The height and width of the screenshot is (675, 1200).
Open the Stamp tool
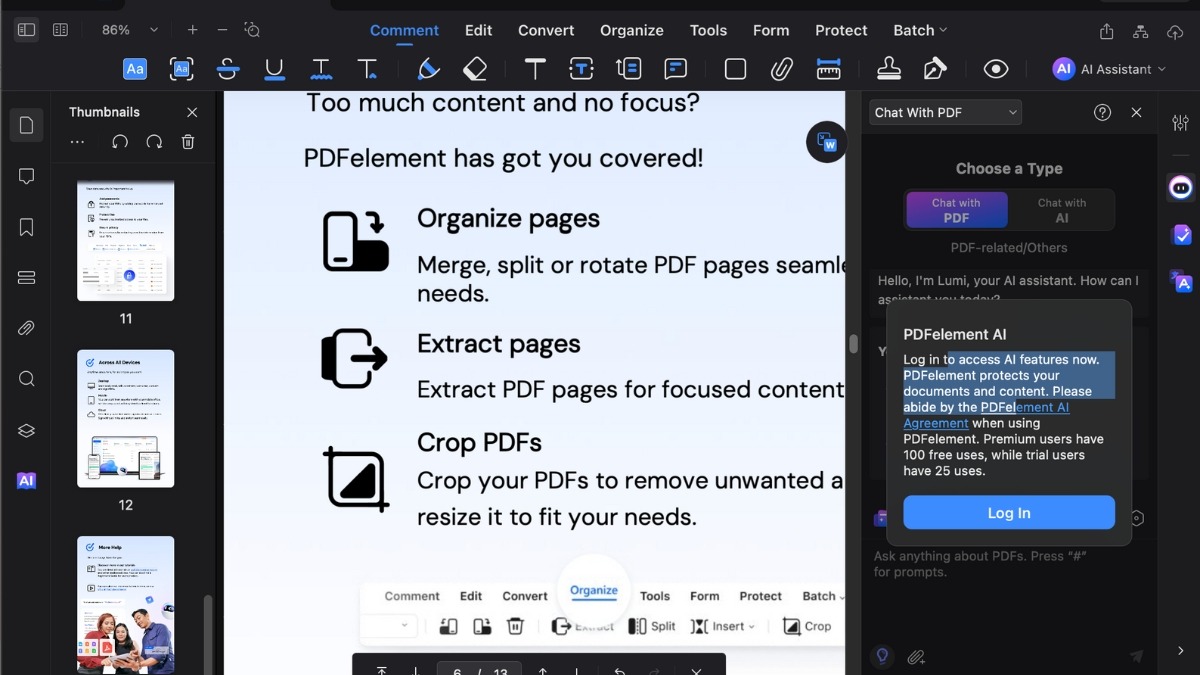(x=888, y=69)
